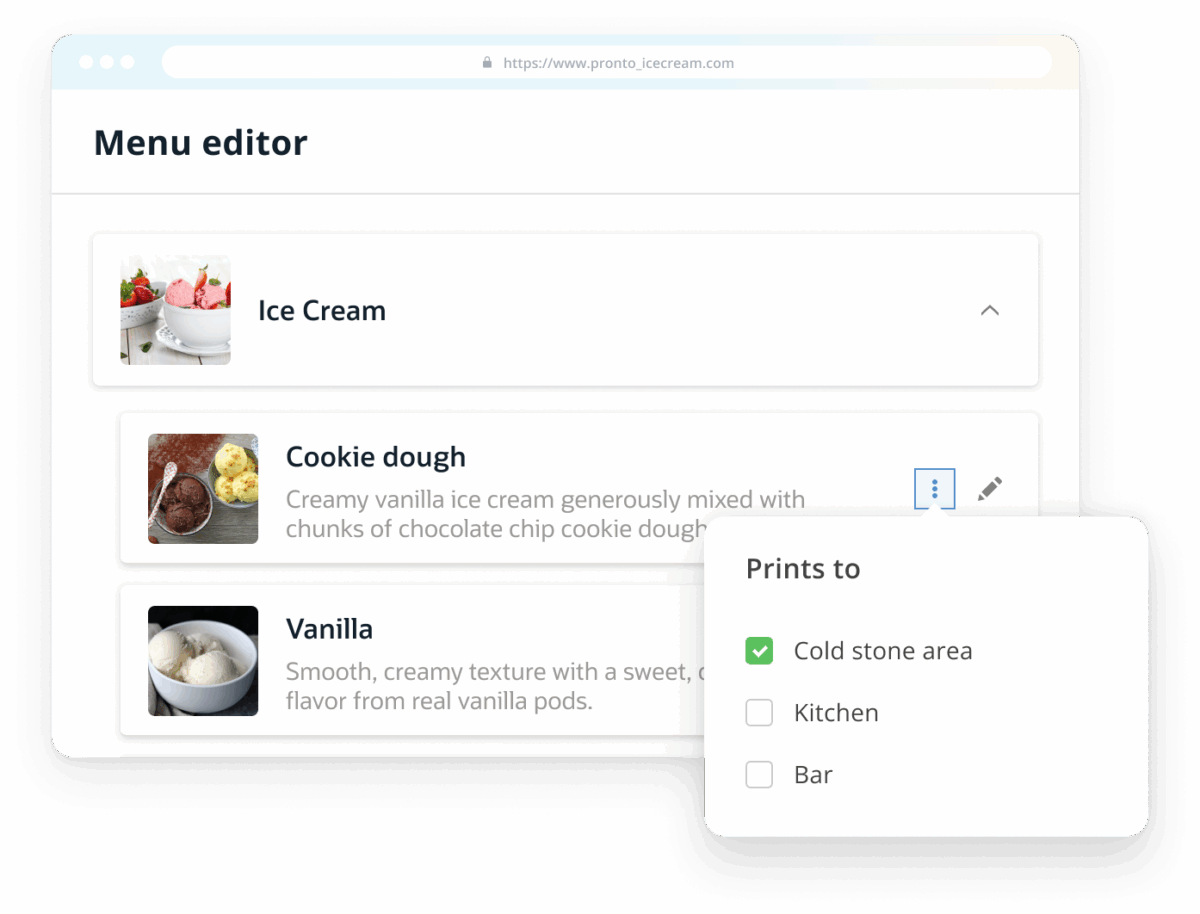Open the Ice Cream category thumbnail
Viewport: 1200px width, 914px height.
pyautogui.click(x=176, y=310)
